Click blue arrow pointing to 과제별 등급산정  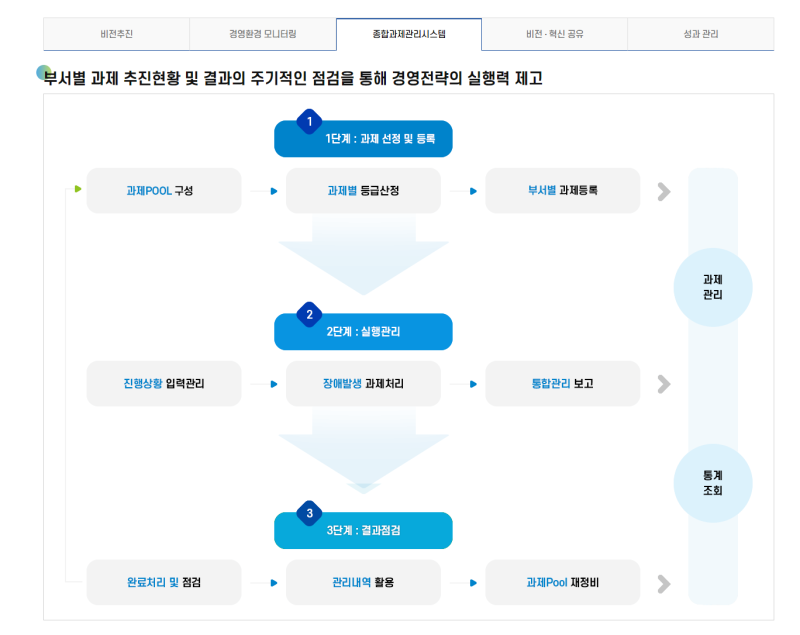pos(274,191)
